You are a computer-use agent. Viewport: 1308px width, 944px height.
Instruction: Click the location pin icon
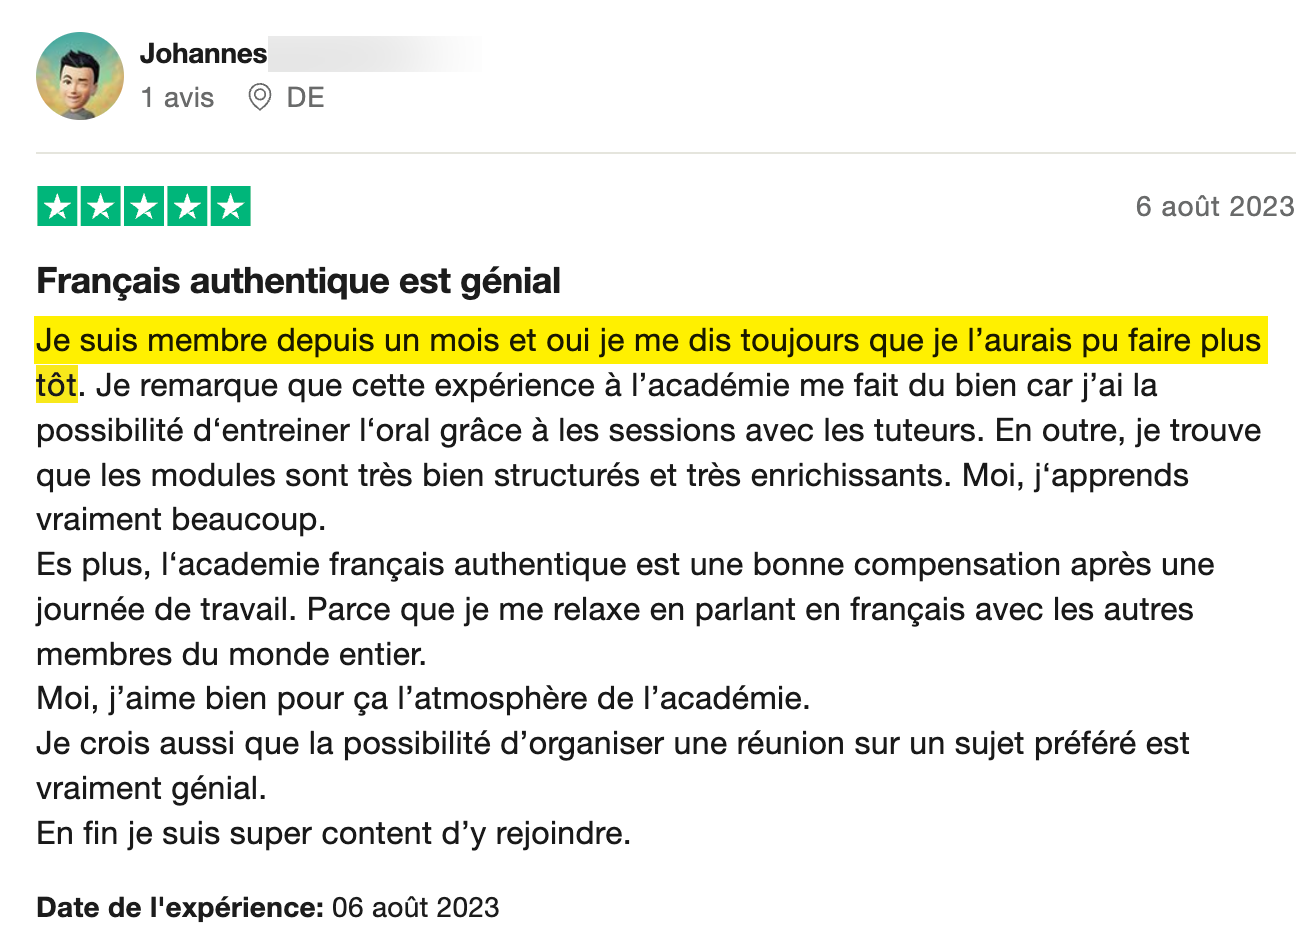click(x=260, y=98)
